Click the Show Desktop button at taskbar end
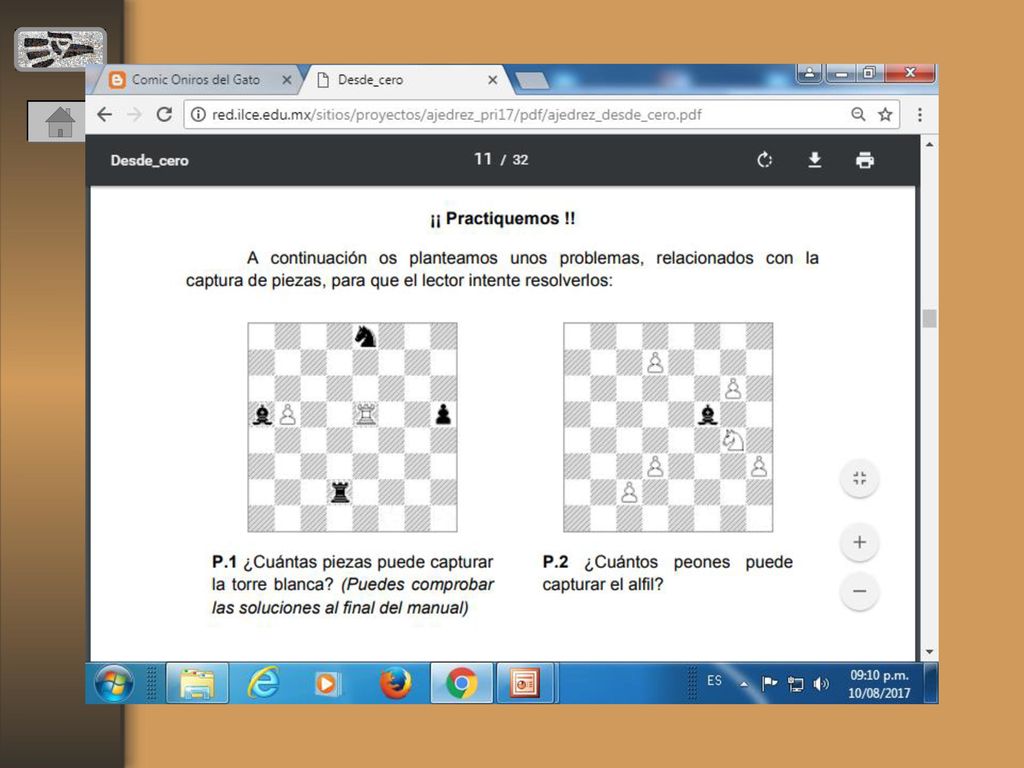The height and width of the screenshot is (768, 1024). pos(932,683)
